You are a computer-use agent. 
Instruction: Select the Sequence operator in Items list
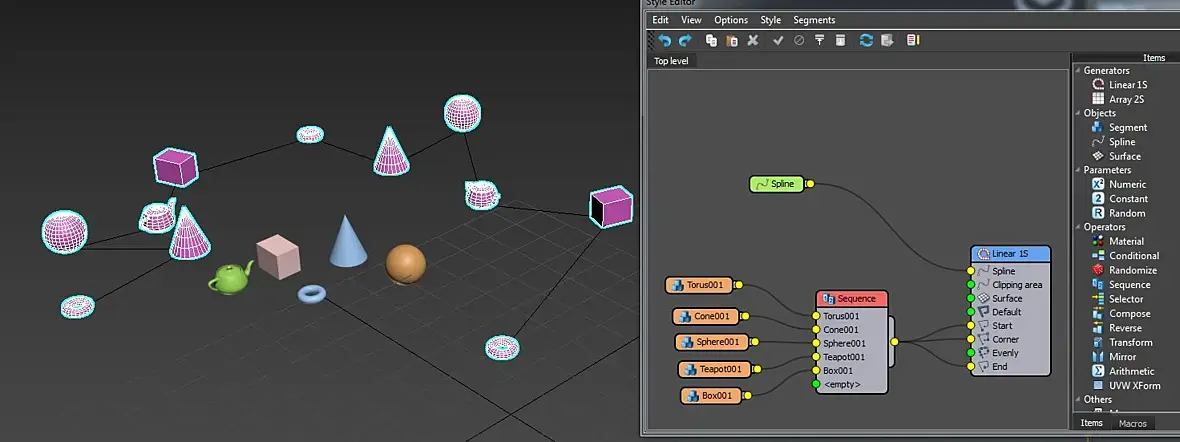1121,285
